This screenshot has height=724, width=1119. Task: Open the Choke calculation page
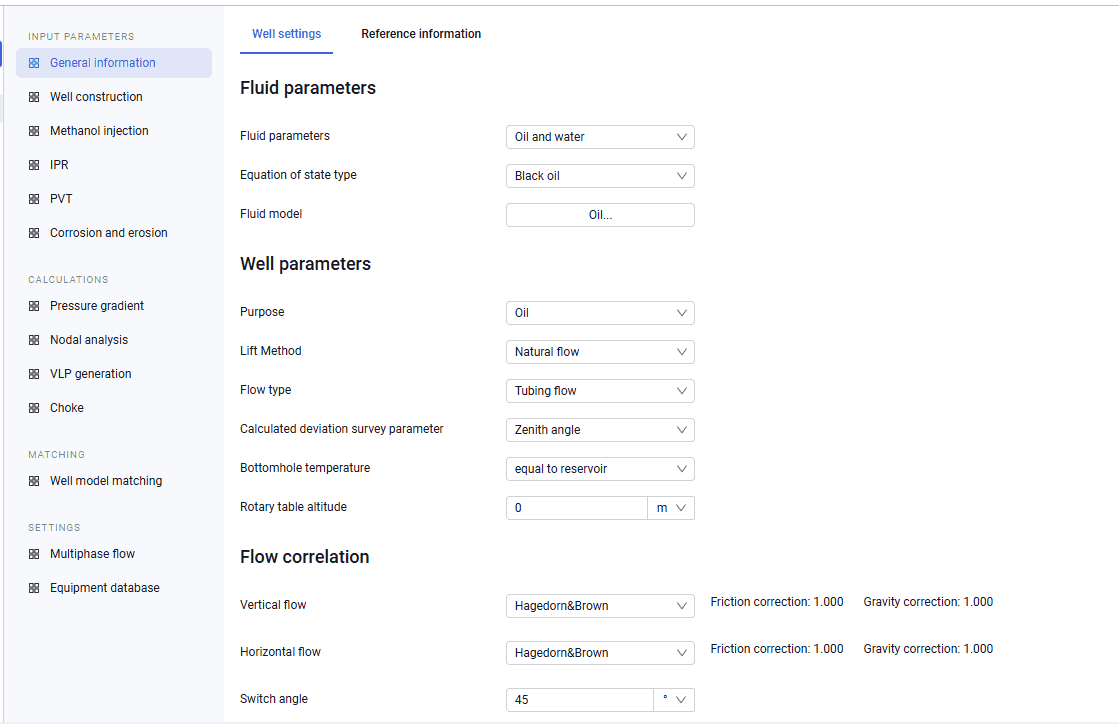[114, 408]
